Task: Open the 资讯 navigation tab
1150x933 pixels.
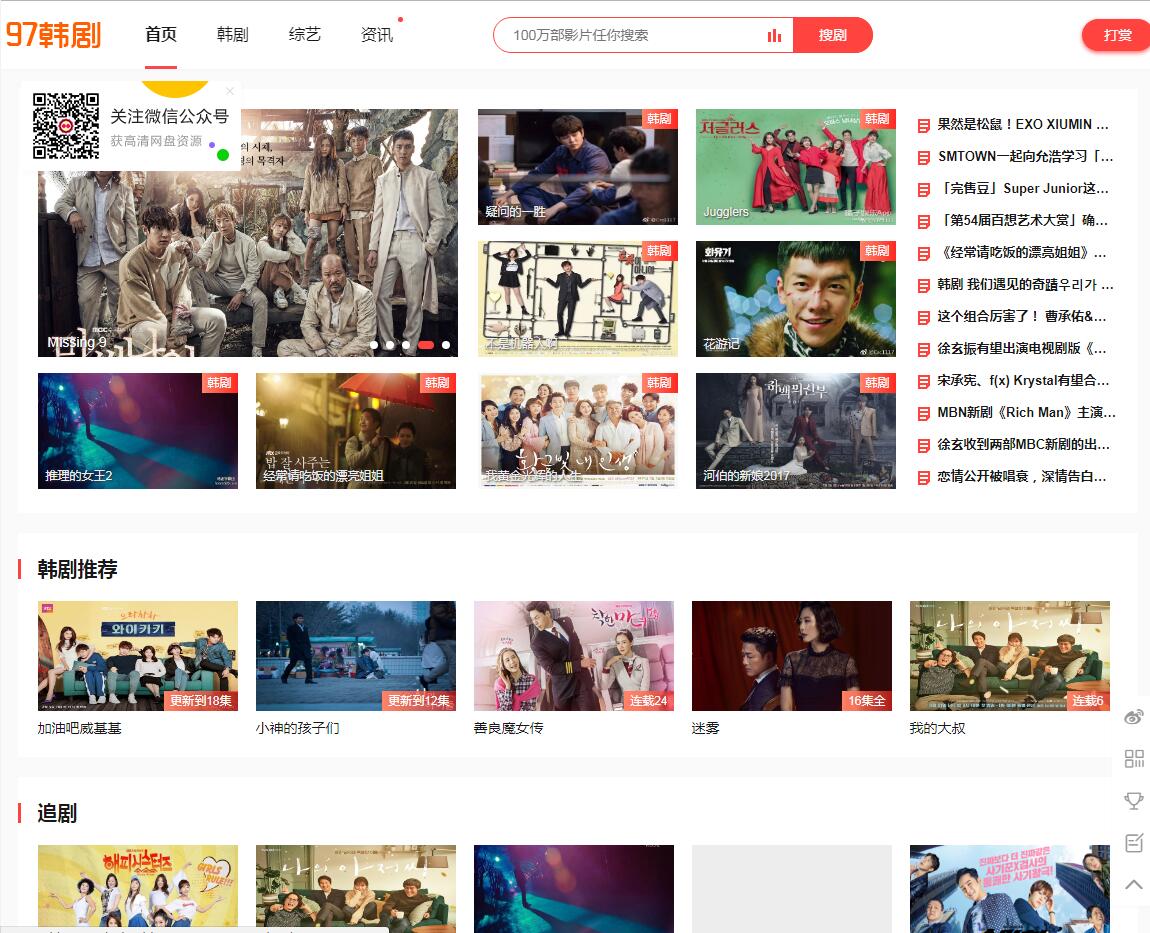Action: click(x=377, y=34)
